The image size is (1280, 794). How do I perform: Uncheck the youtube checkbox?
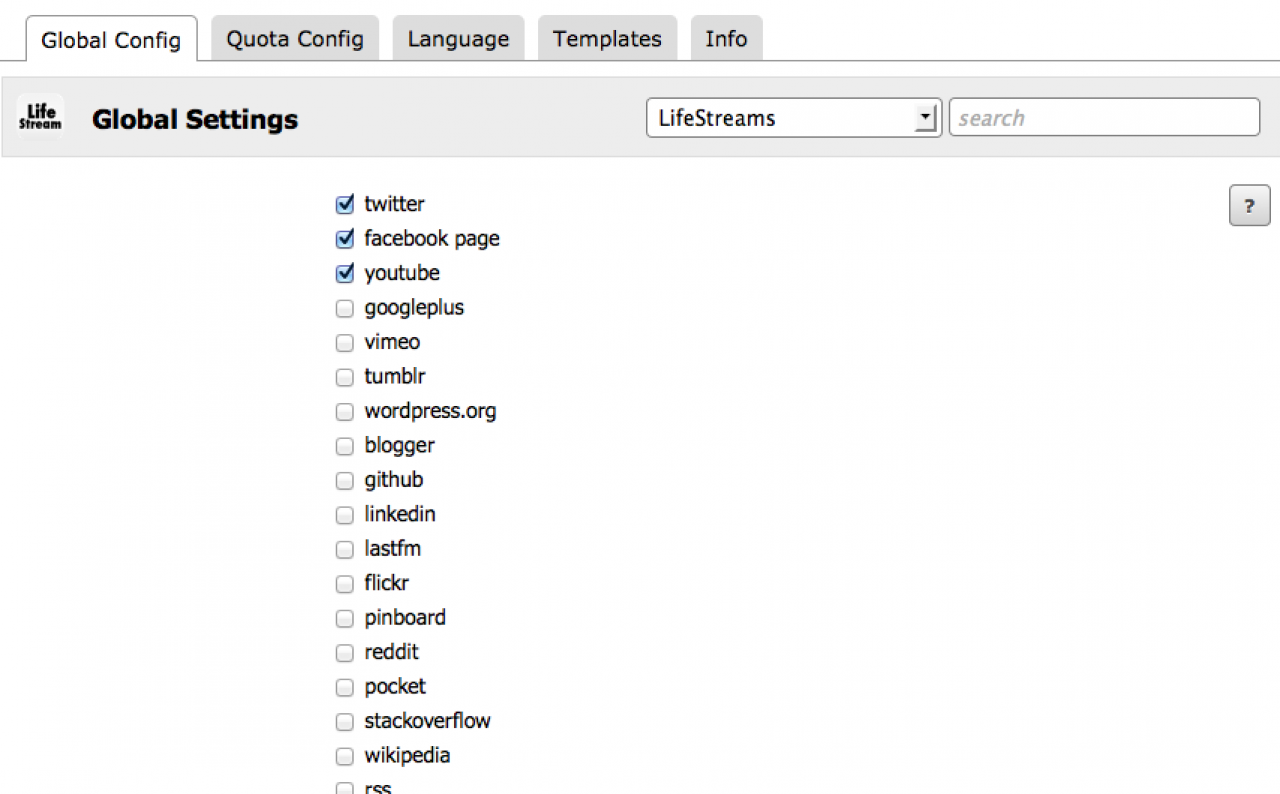click(345, 274)
